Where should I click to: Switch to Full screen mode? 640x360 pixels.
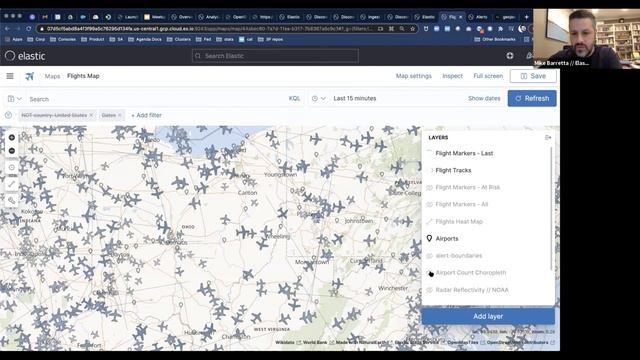pyautogui.click(x=488, y=76)
